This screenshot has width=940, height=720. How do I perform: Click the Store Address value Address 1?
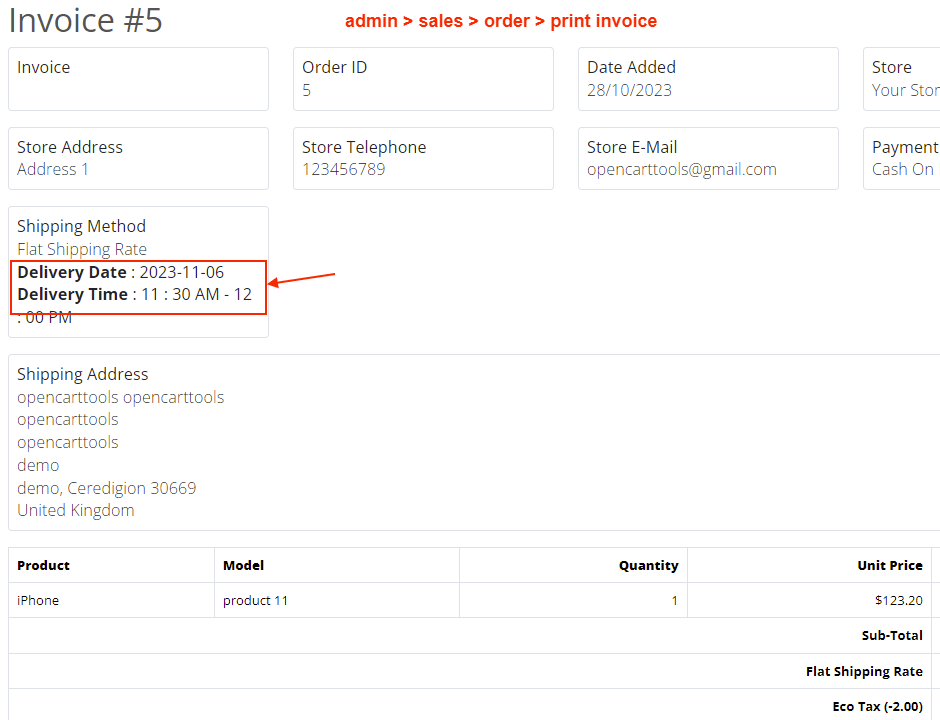click(53, 169)
